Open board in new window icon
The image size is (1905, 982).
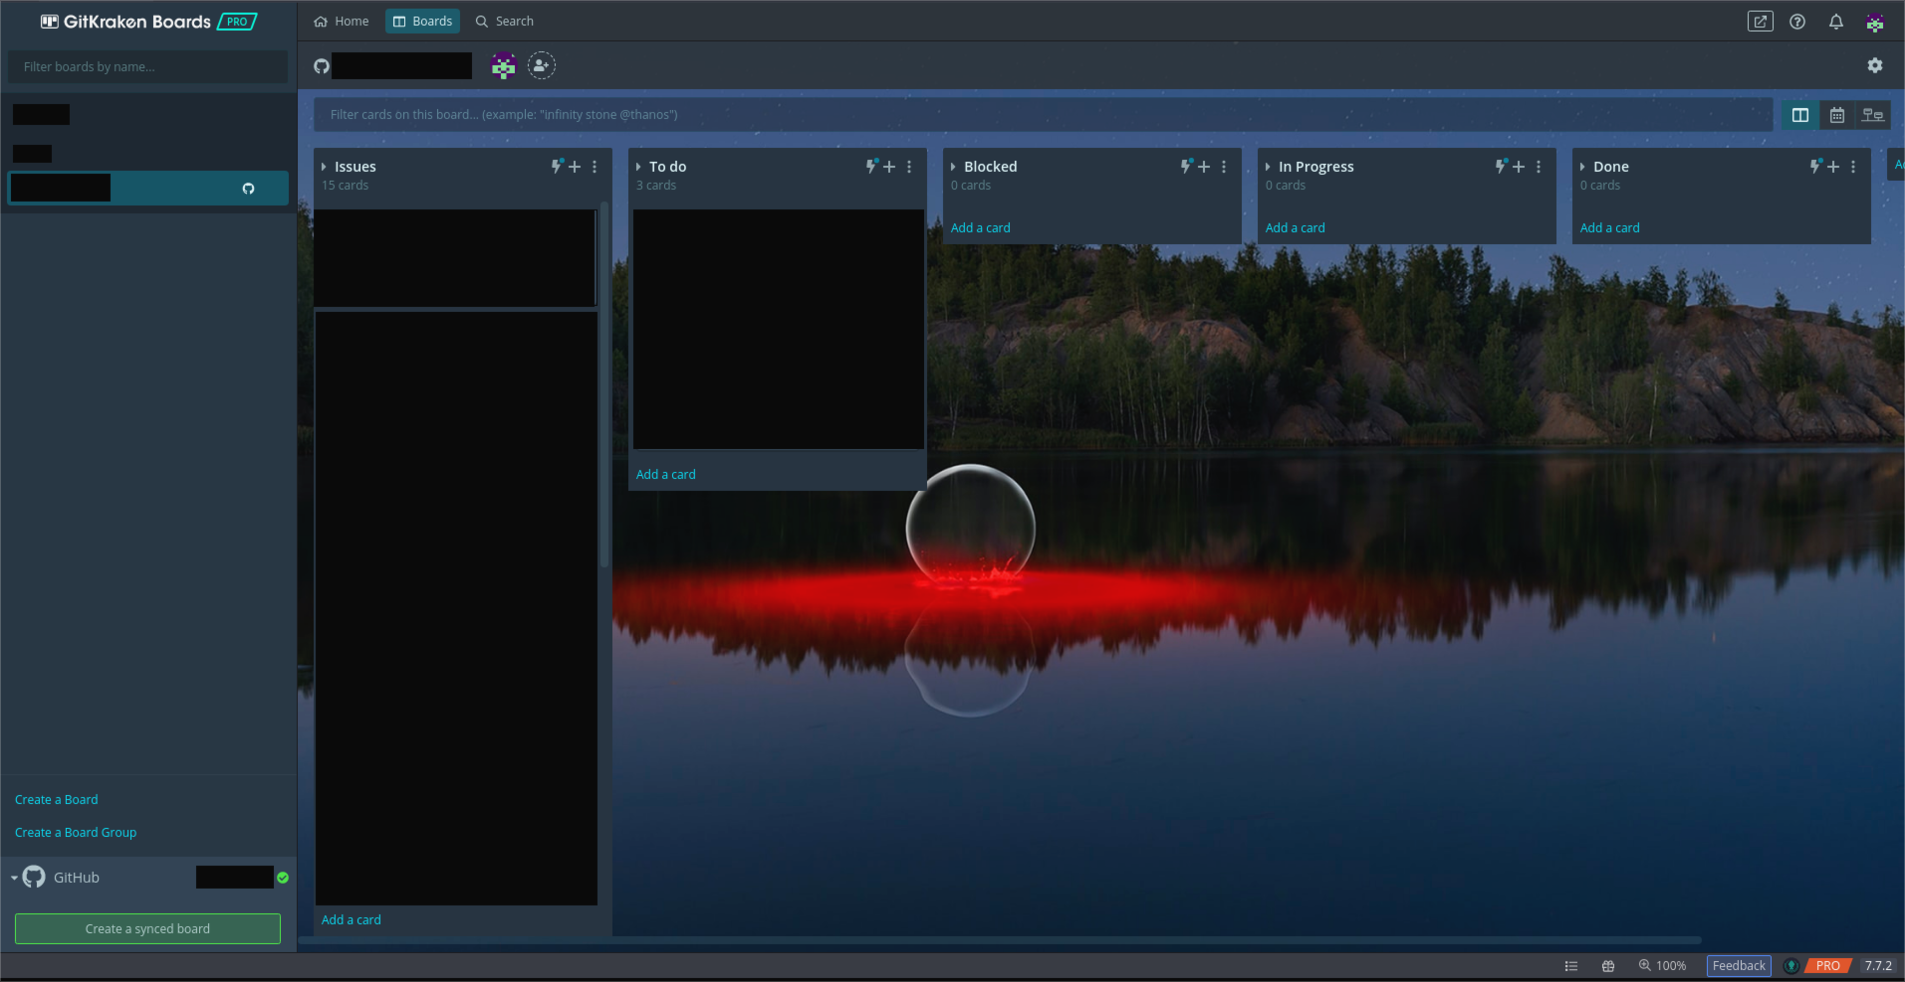(1760, 21)
